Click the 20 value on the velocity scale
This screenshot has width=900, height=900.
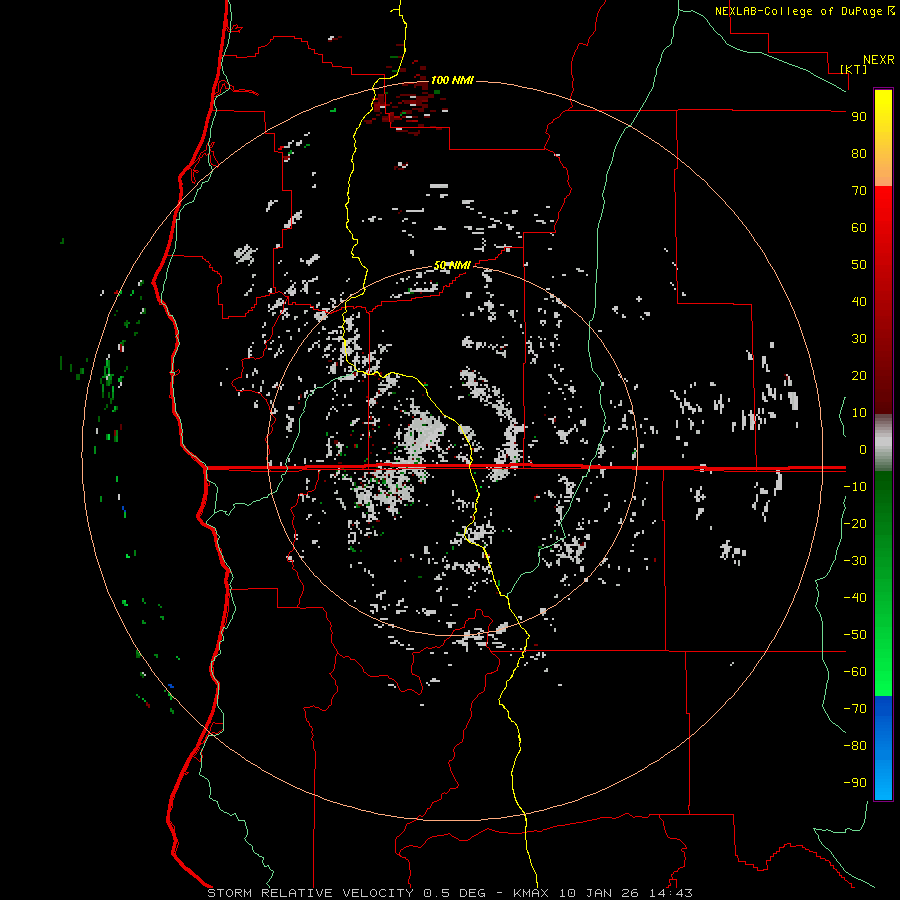pyautogui.click(x=859, y=376)
